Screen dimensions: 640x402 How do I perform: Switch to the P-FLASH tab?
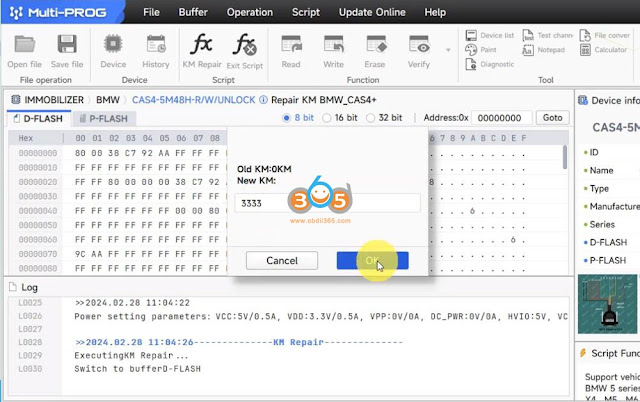coord(104,119)
